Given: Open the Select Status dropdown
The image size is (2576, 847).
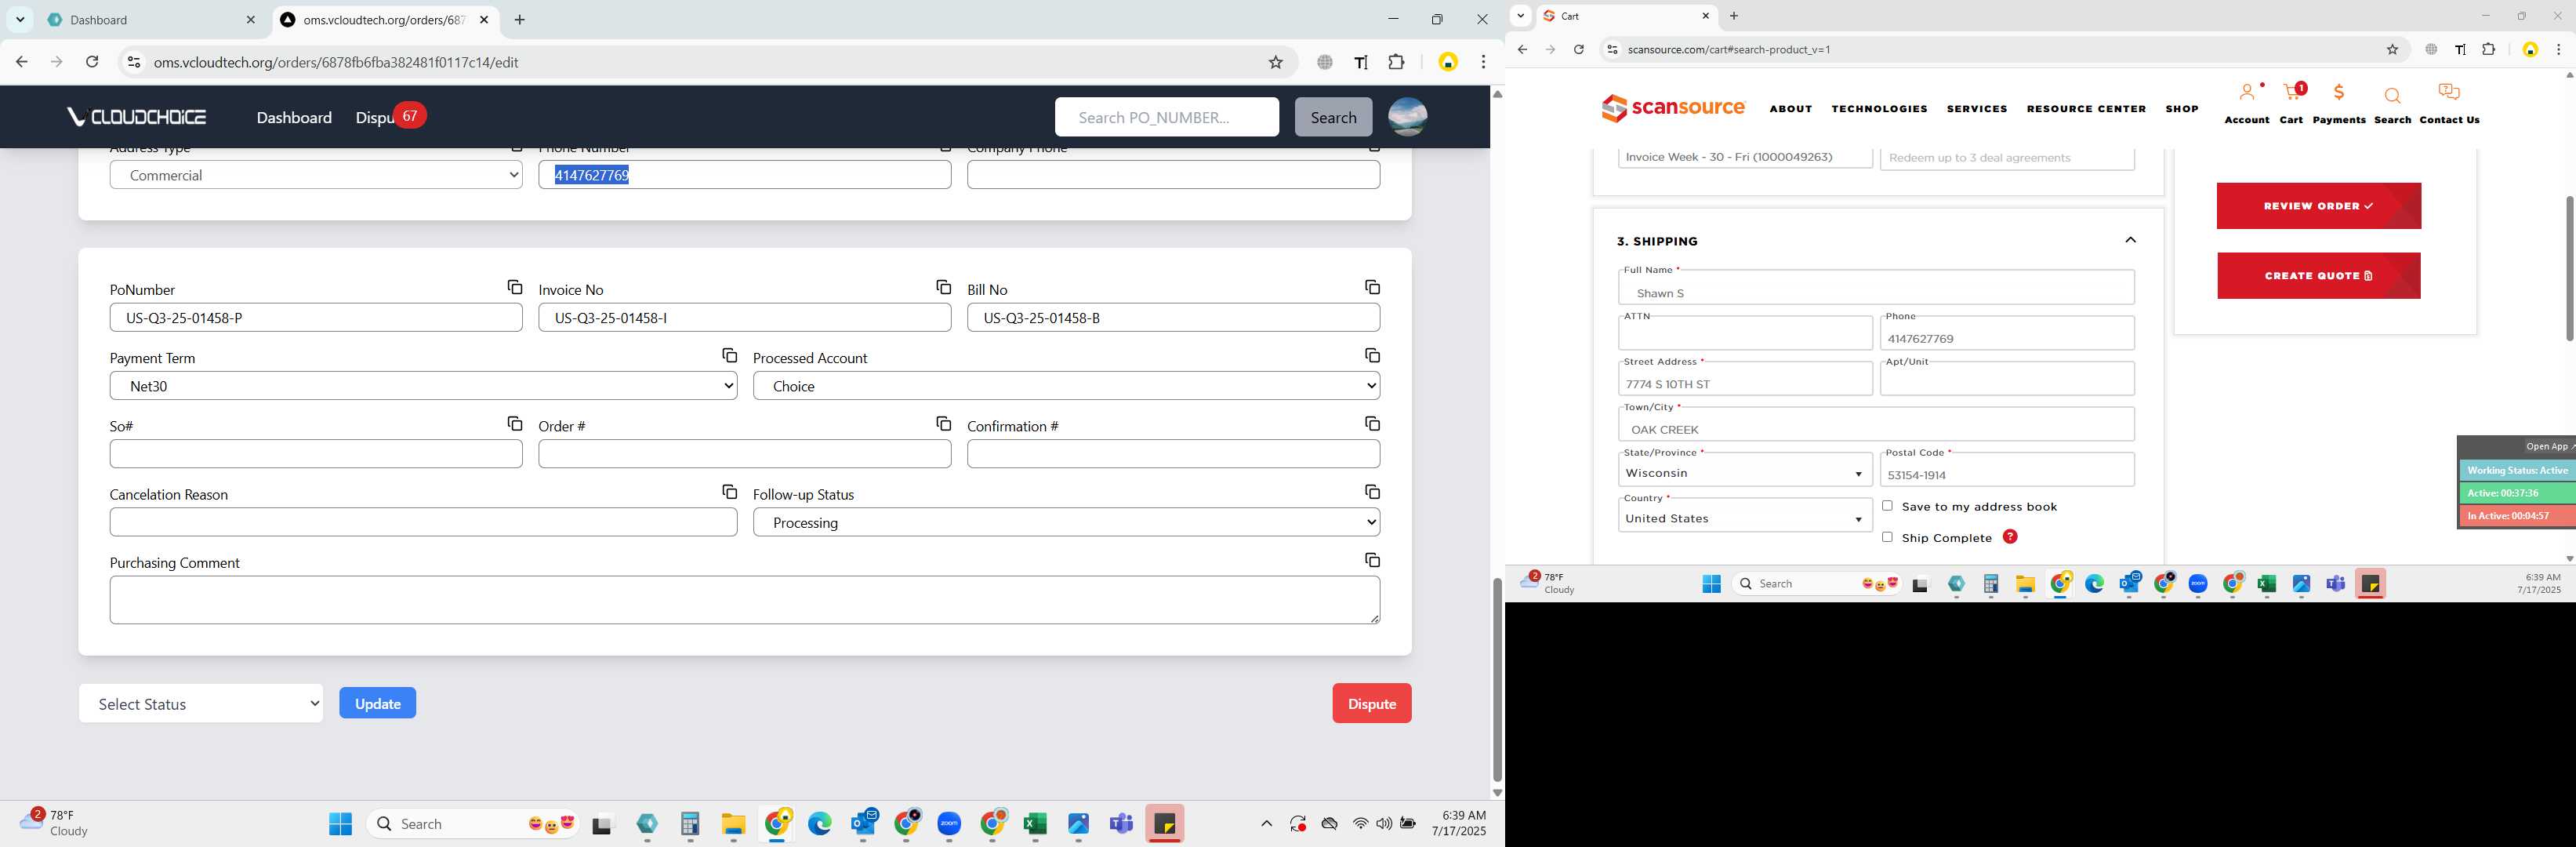Looking at the screenshot, I should click(x=201, y=704).
